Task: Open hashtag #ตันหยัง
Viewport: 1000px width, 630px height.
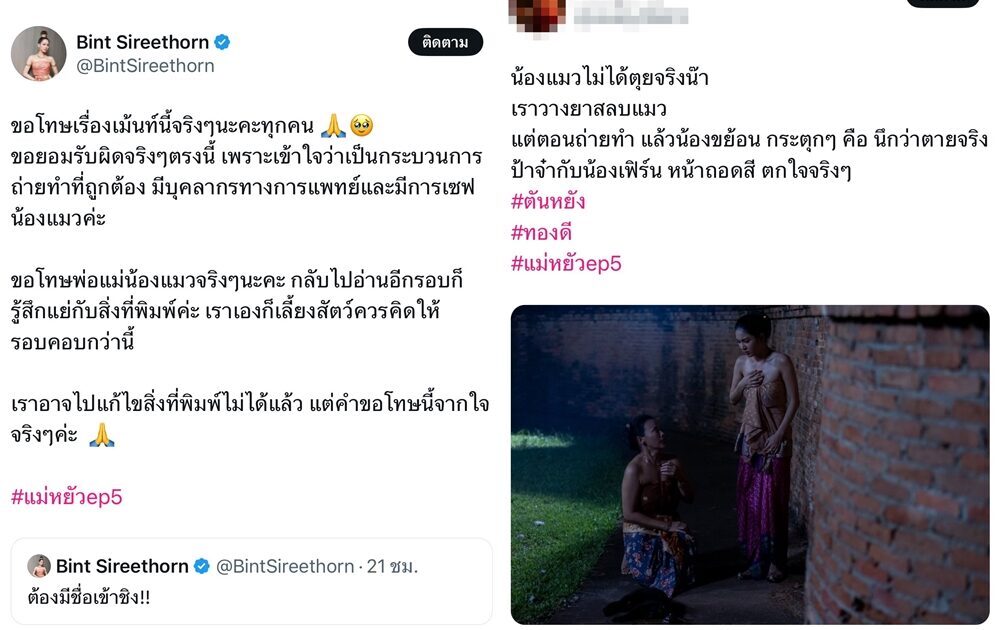Action: [x=548, y=201]
